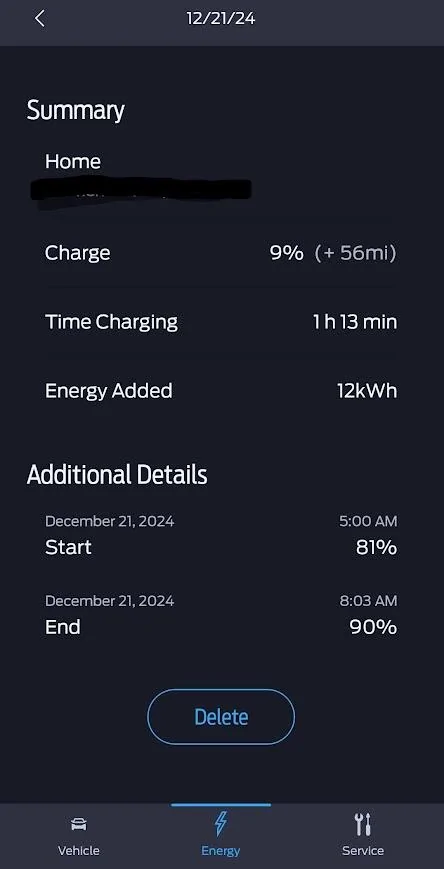Click the Start 81% entry

tap(221, 536)
